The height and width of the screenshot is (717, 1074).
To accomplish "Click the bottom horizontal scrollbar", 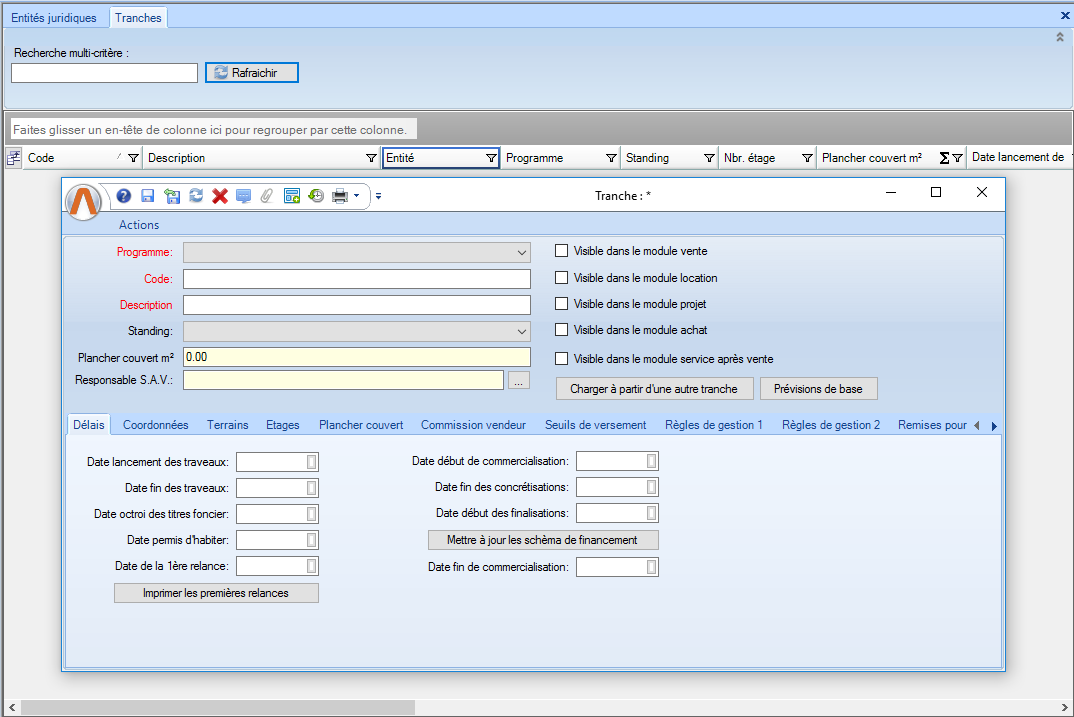I will point(217,707).
